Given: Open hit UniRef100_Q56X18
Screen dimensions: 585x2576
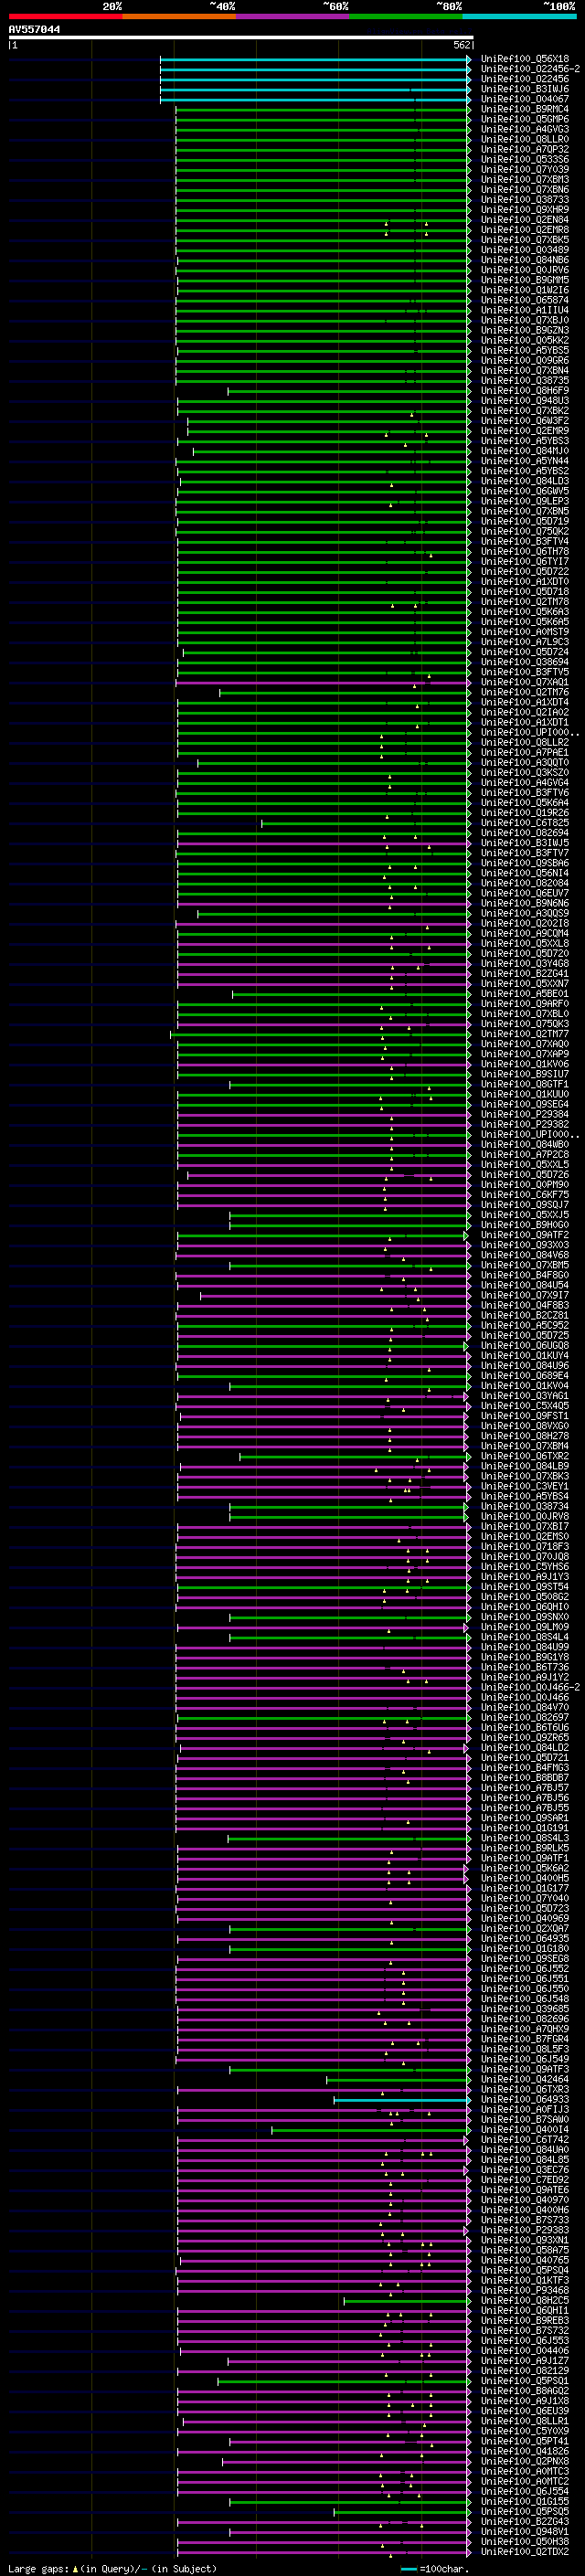Looking at the screenshot, I should click(525, 59).
